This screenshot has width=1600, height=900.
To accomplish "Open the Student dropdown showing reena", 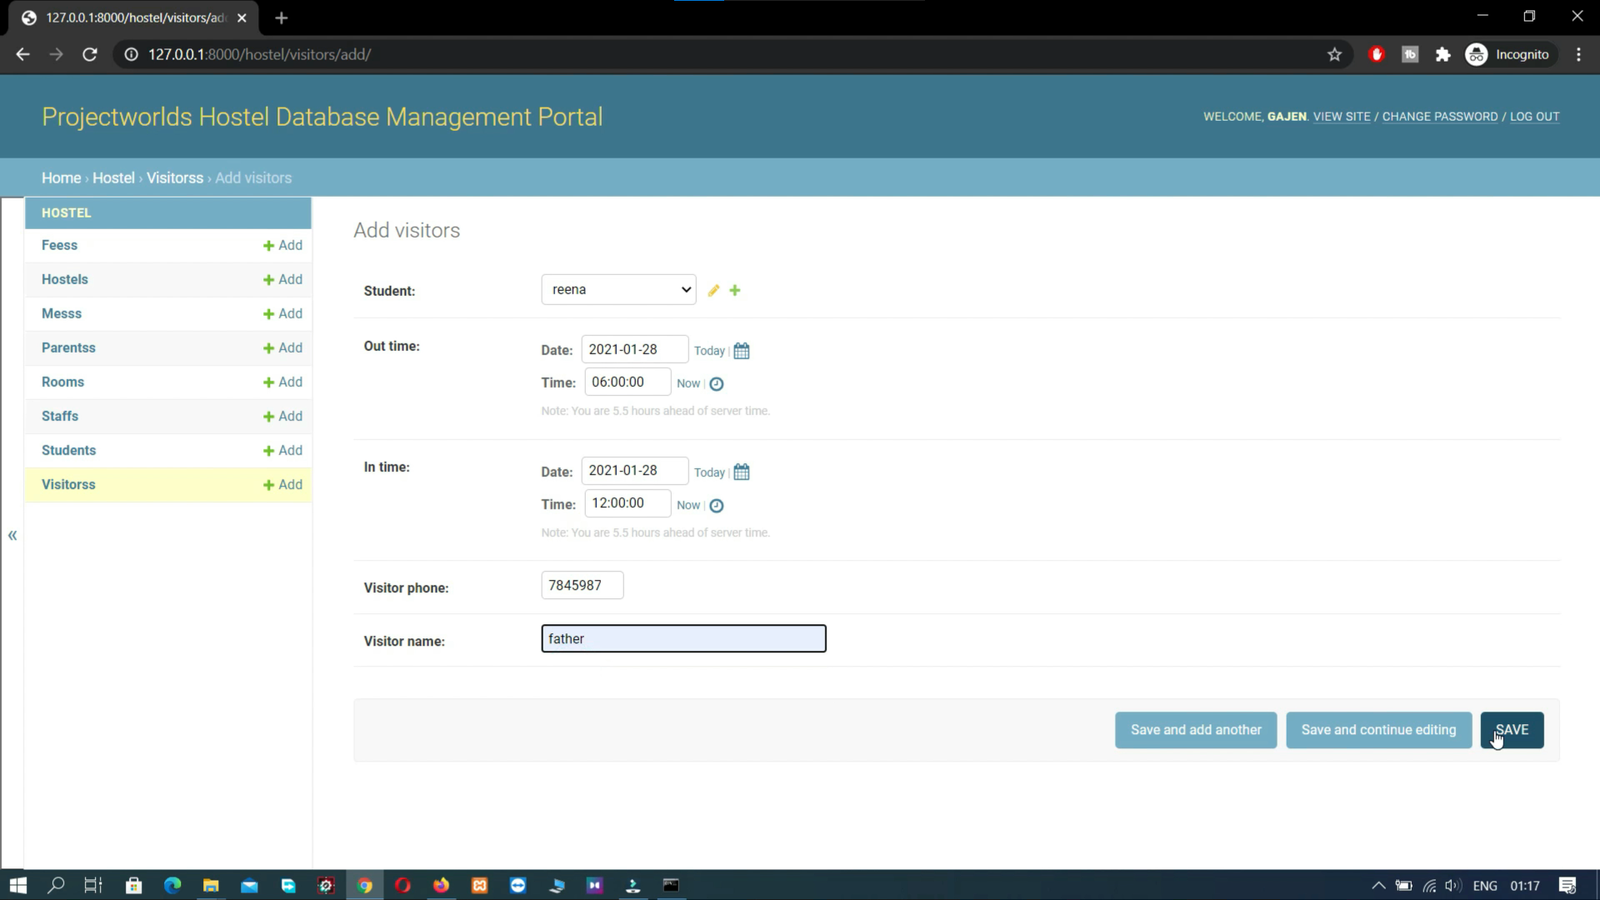I will tap(618, 290).
